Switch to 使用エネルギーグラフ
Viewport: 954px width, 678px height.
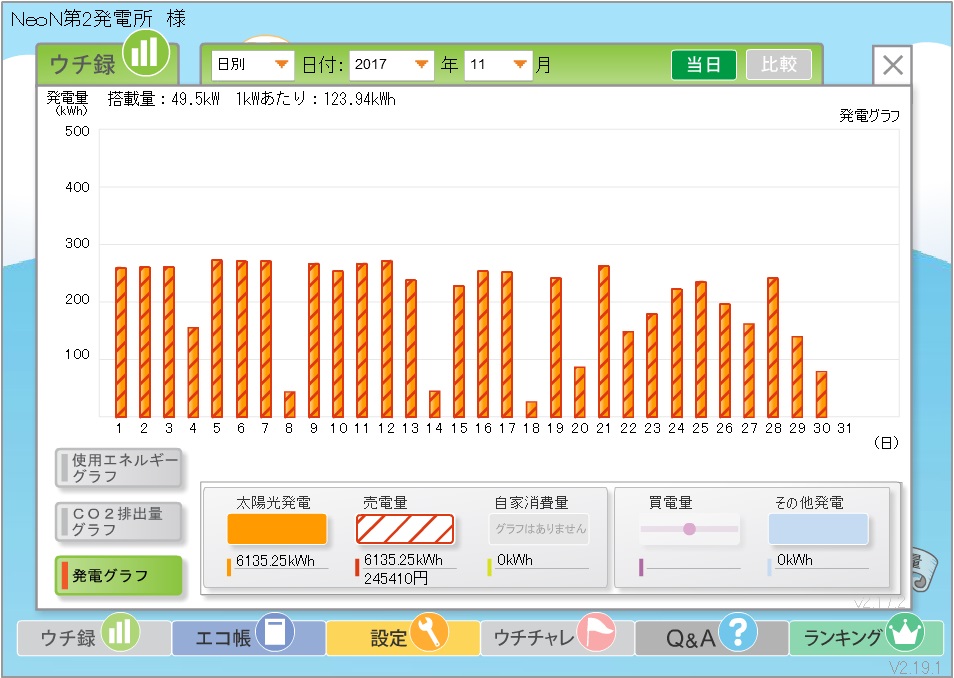(119, 468)
